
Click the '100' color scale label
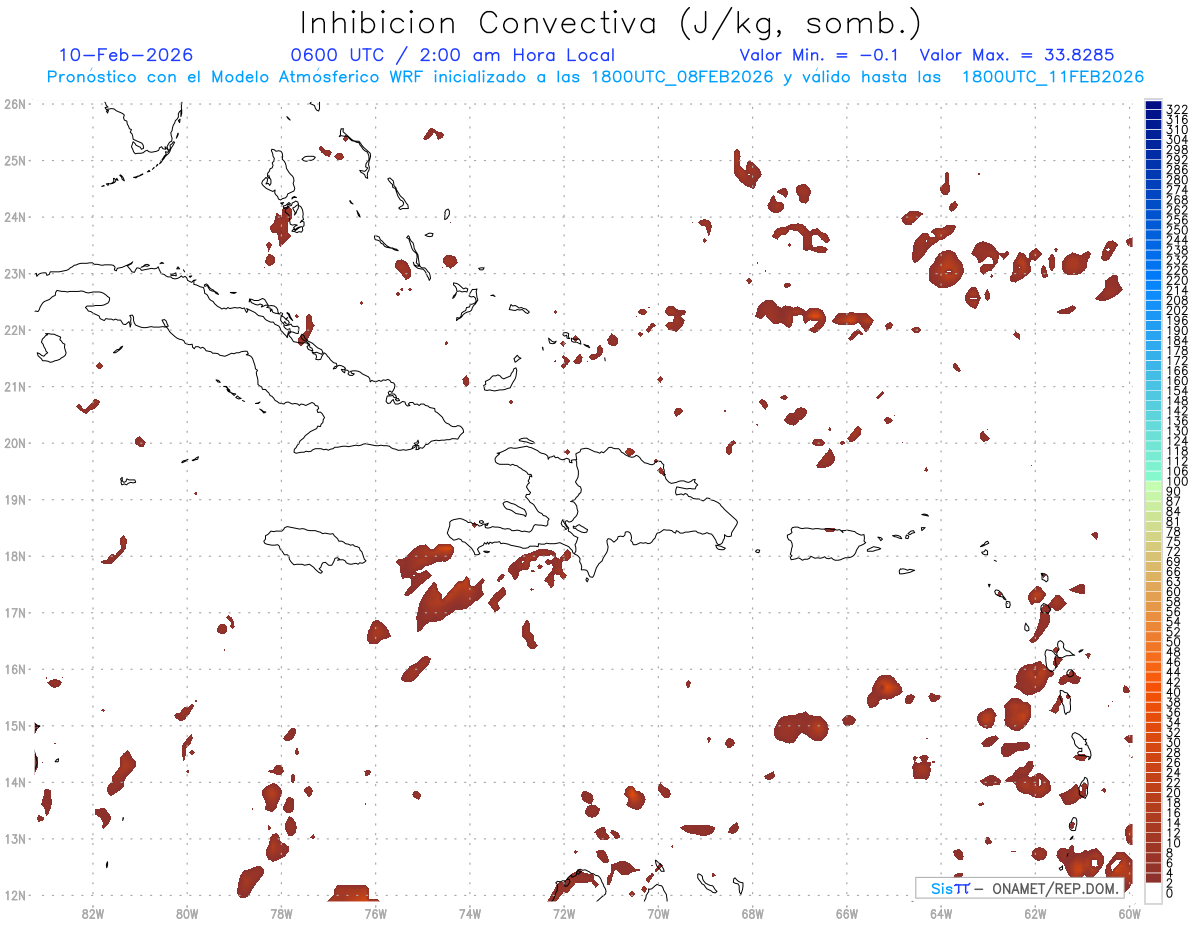click(1177, 481)
